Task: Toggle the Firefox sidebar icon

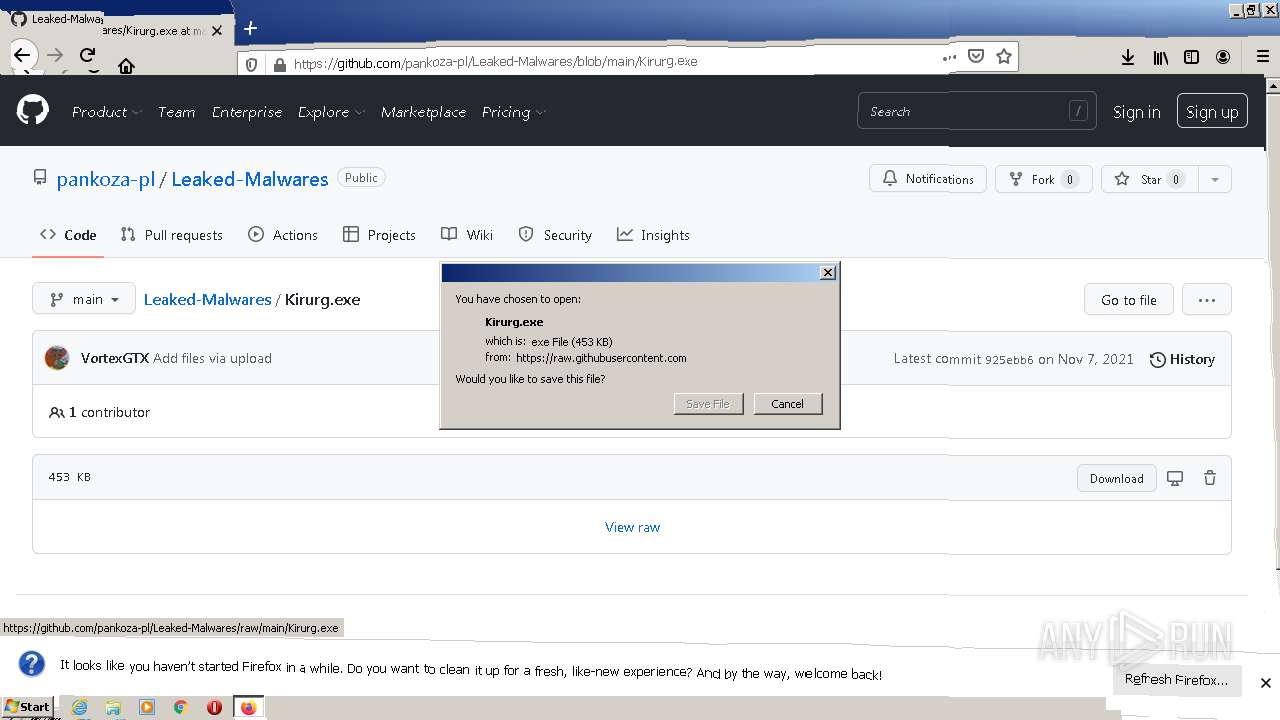Action: click(1191, 58)
